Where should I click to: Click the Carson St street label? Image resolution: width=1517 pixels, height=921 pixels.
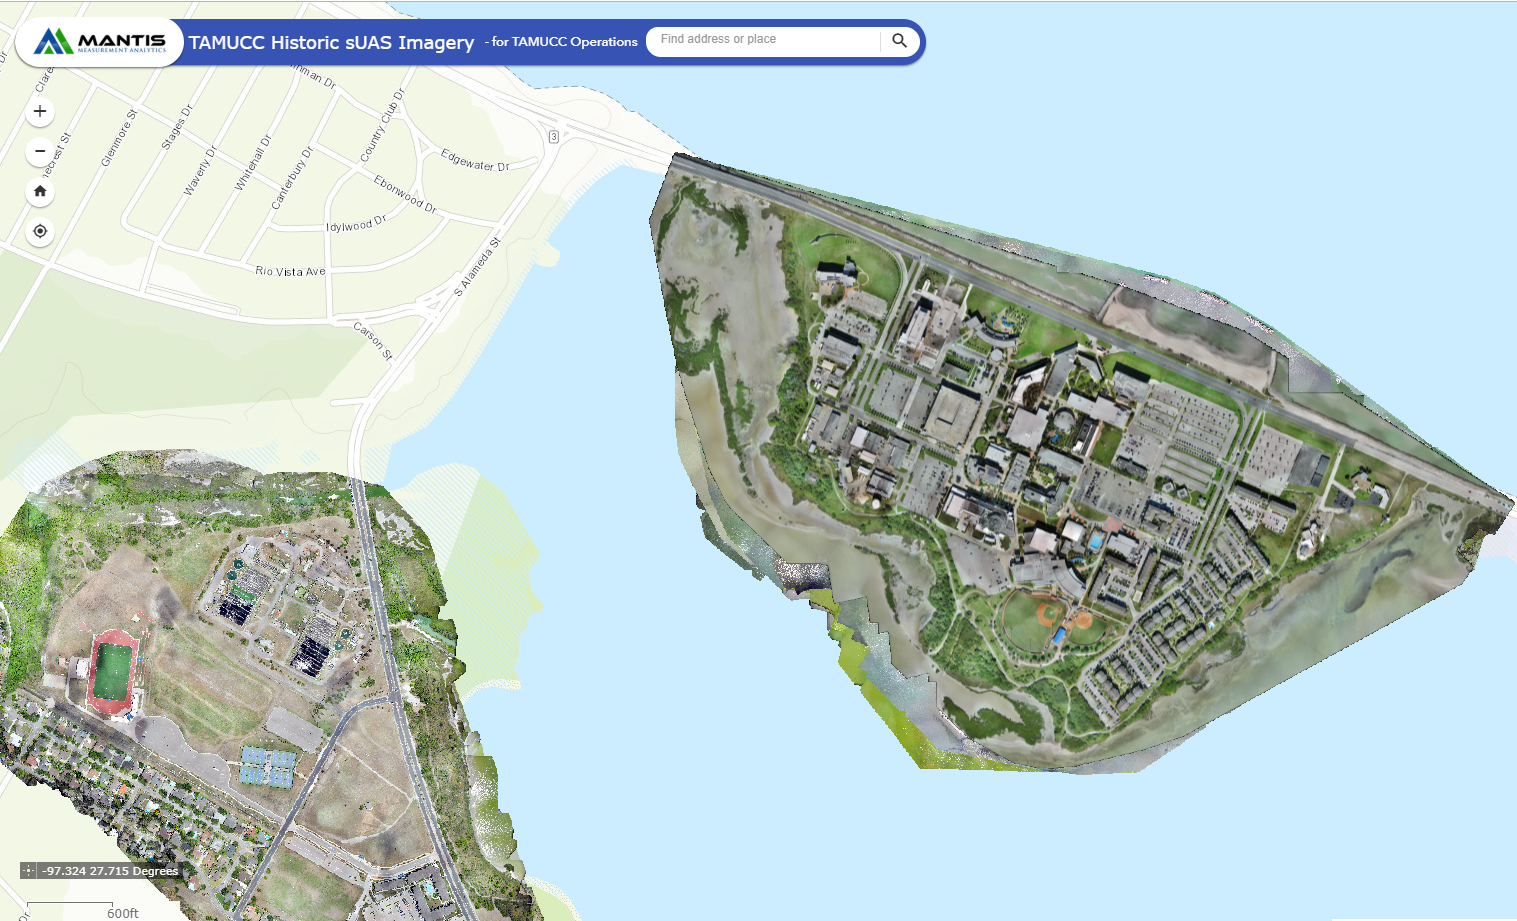373,340
